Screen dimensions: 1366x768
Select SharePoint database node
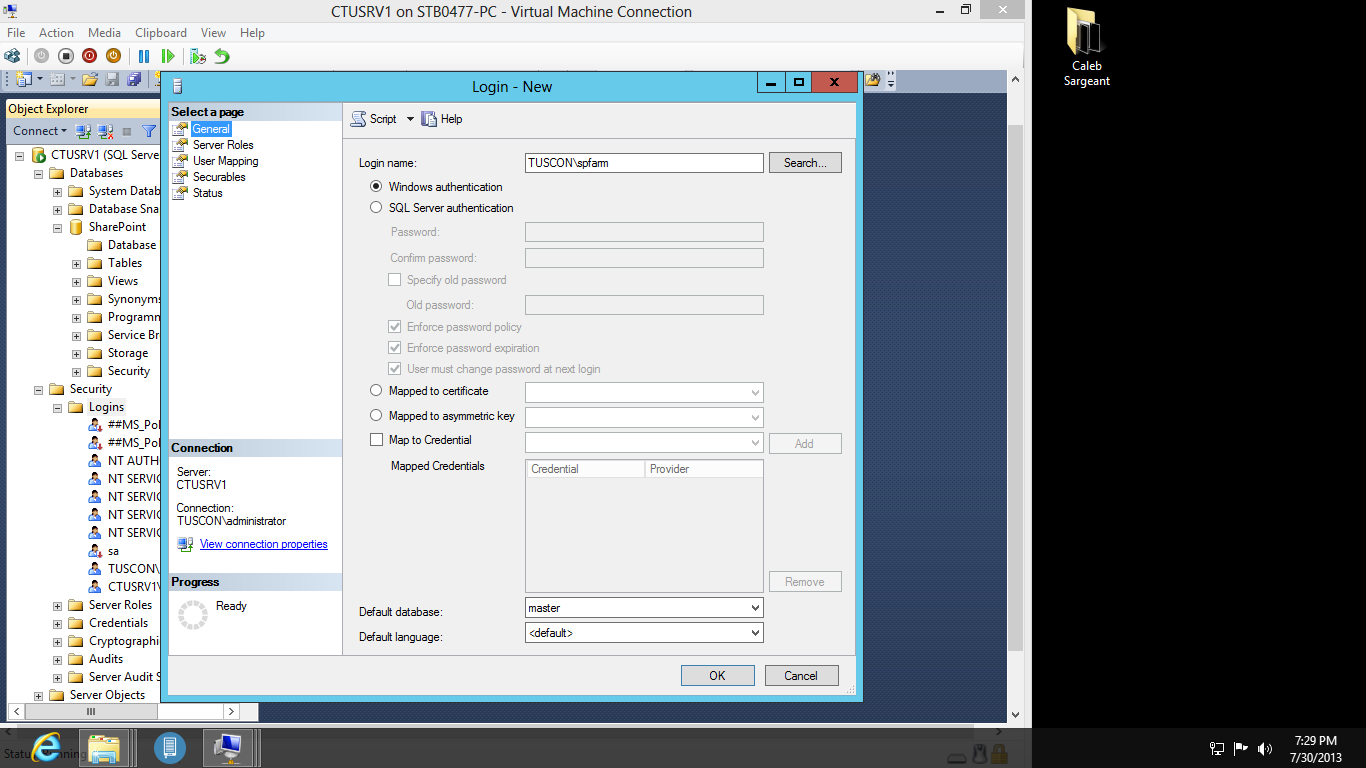point(117,227)
